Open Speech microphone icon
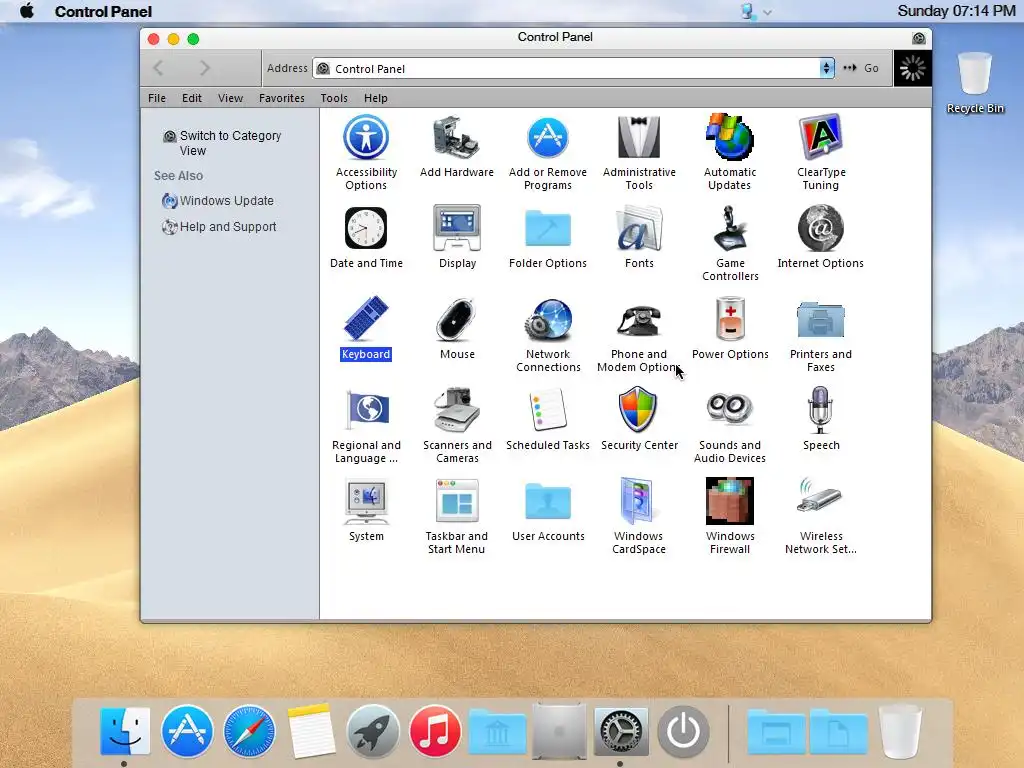 (x=821, y=410)
